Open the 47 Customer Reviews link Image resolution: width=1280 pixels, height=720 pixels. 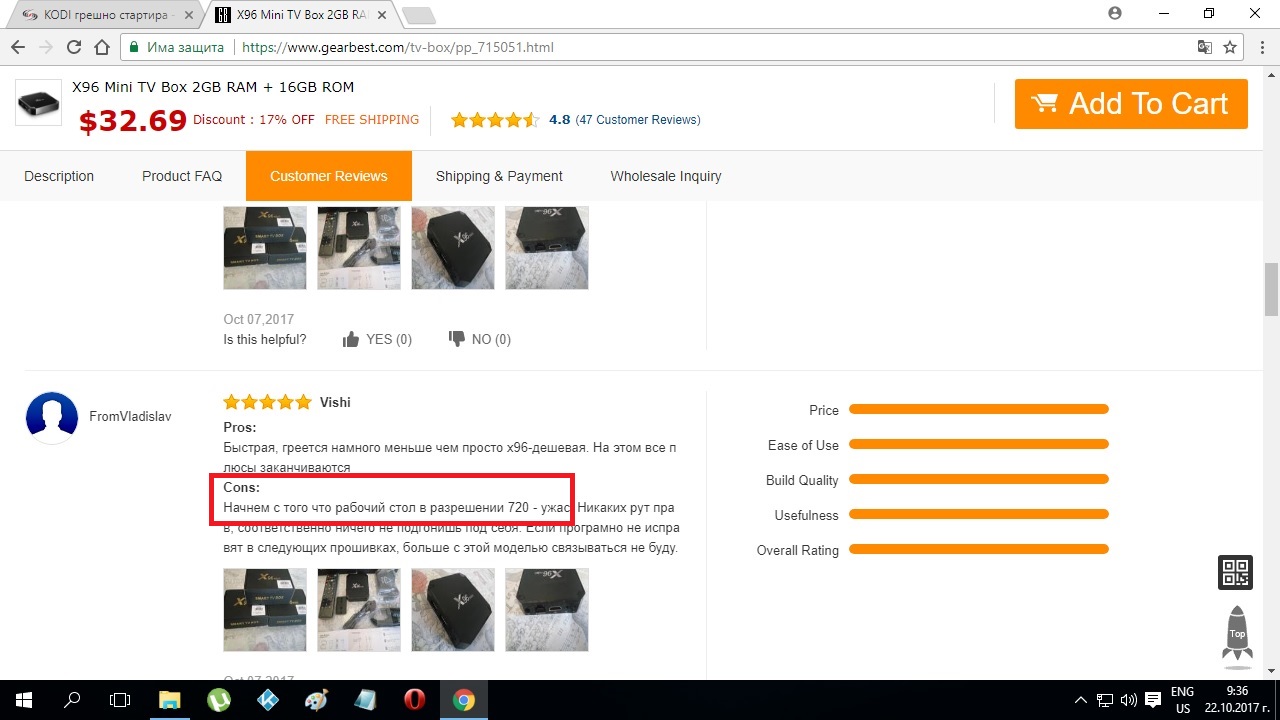coord(638,119)
